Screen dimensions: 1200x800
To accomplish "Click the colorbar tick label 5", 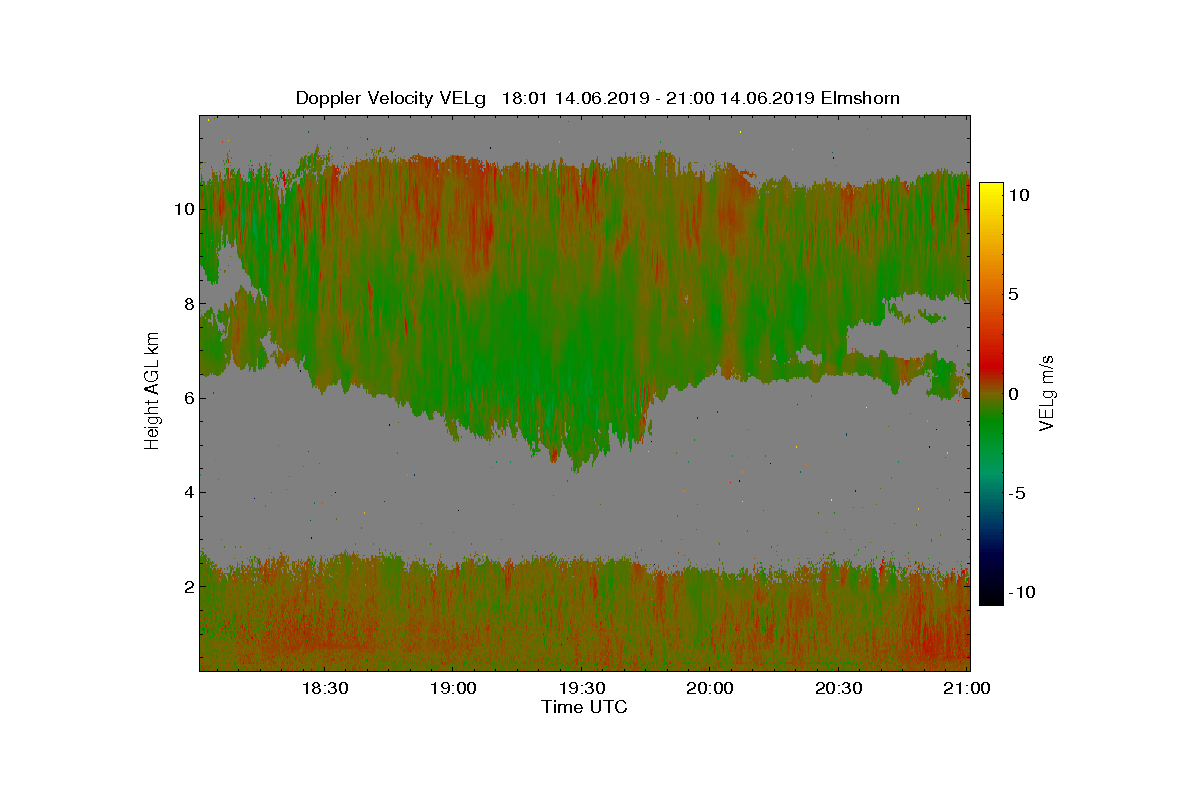I will coord(1013,295).
